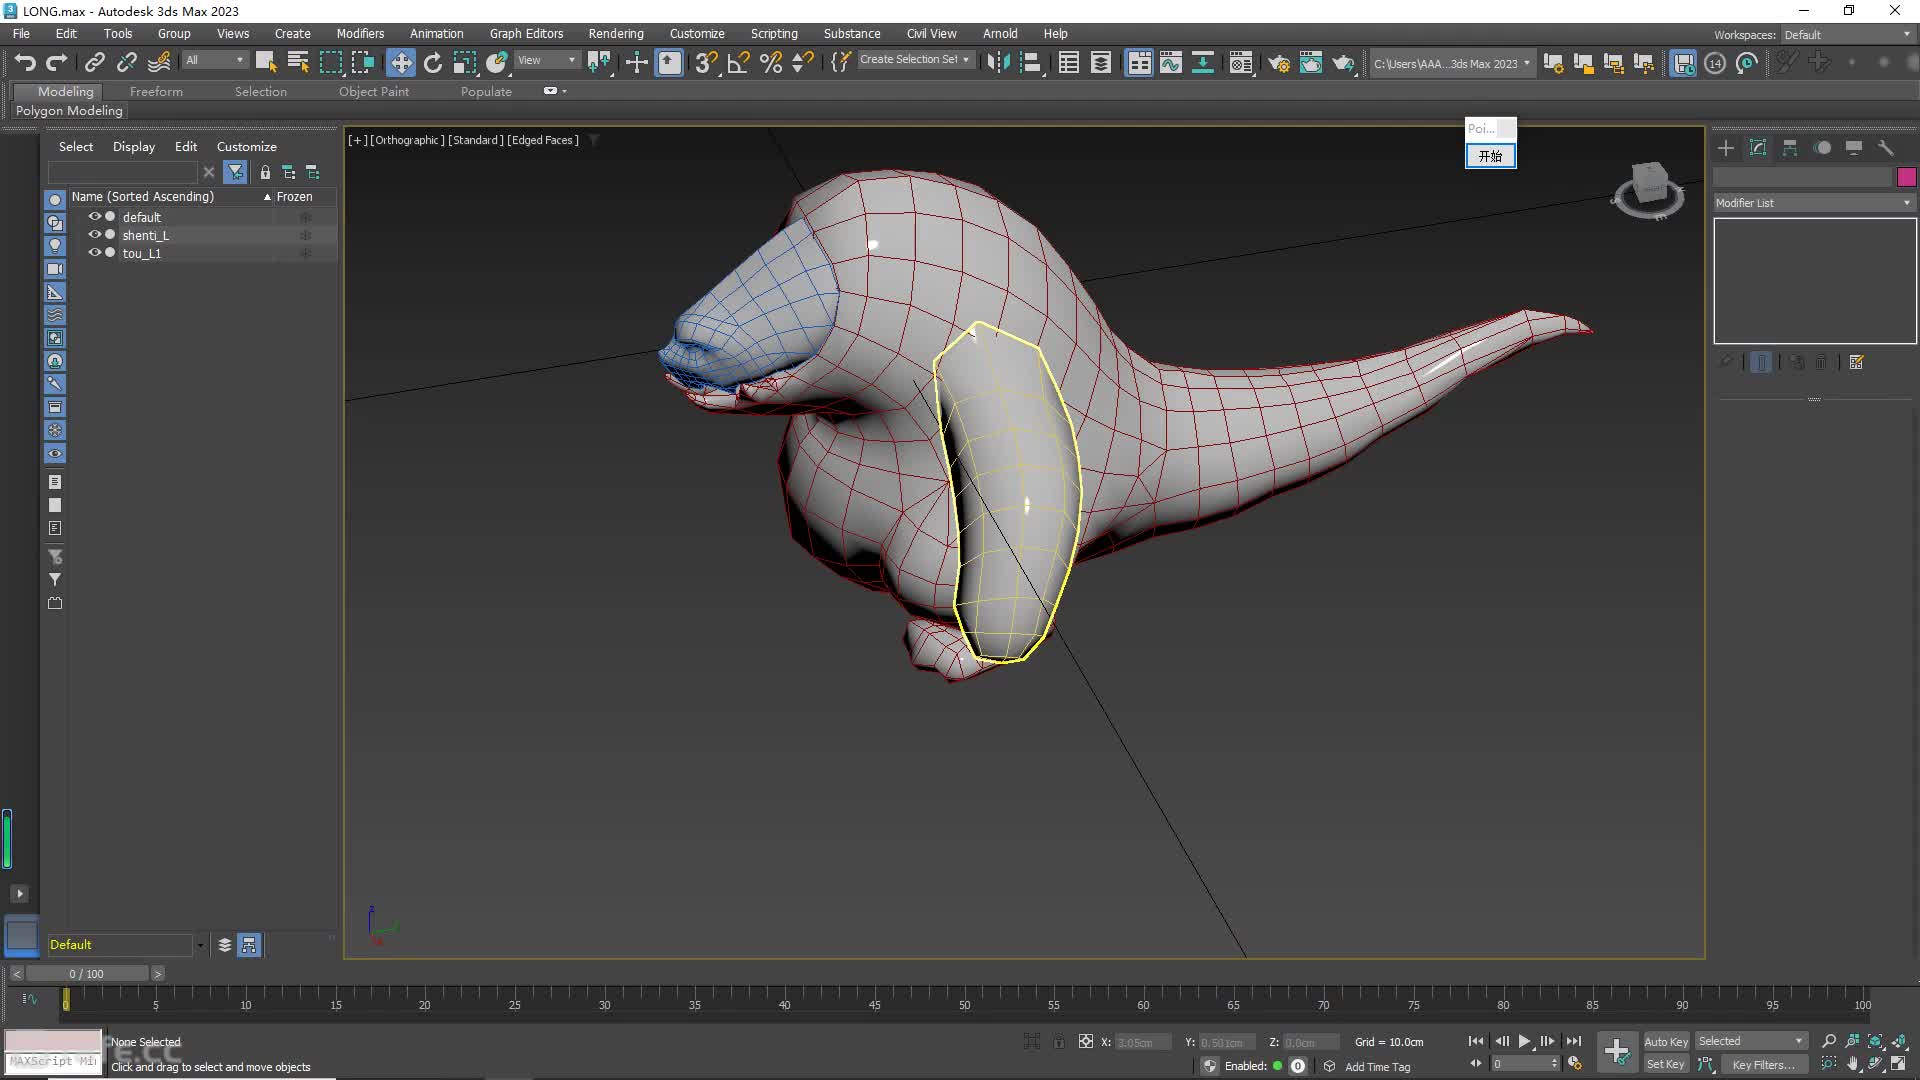Open the View reference coordinate dropdown
Image resolution: width=1920 pixels, height=1080 pixels.
pyautogui.click(x=546, y=60)
